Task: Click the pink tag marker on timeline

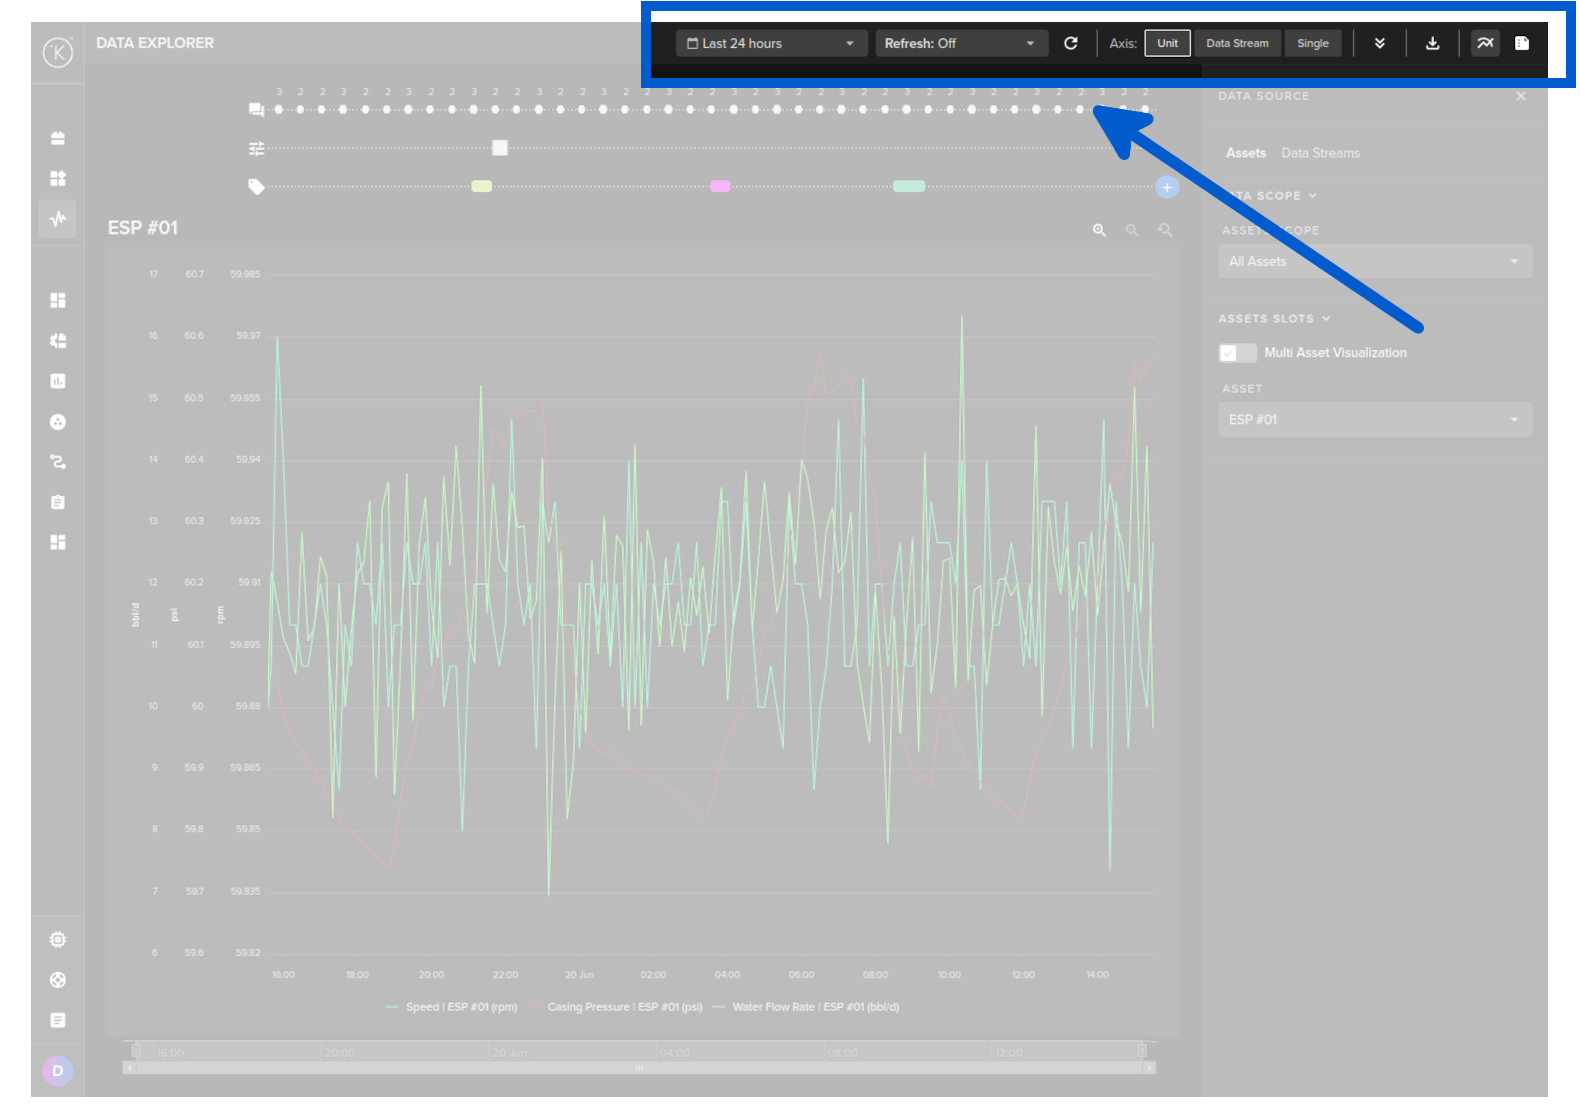Action: tap(720, 187)
